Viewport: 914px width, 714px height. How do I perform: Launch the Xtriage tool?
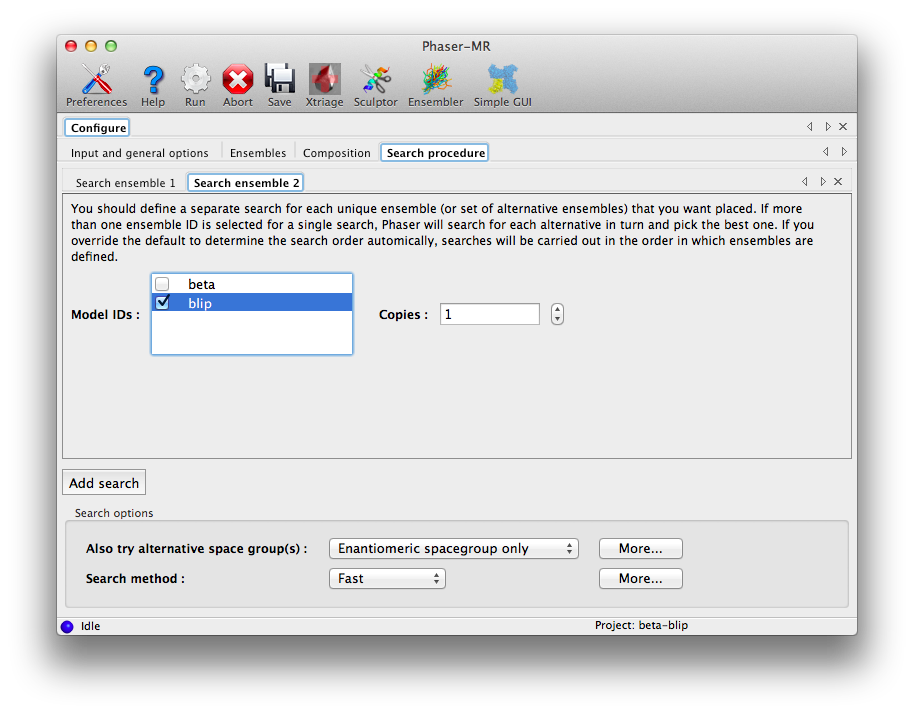[x=324, y=81]
